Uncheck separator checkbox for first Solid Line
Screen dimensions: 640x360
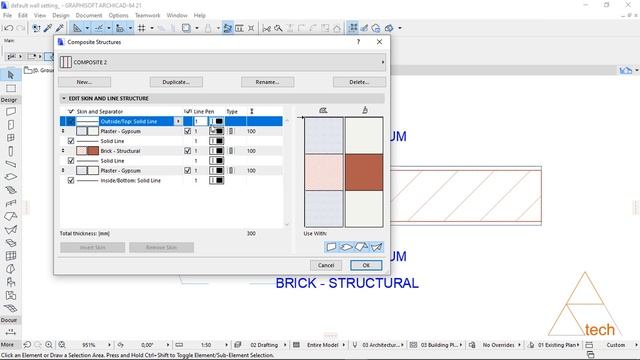click(71, 141)
